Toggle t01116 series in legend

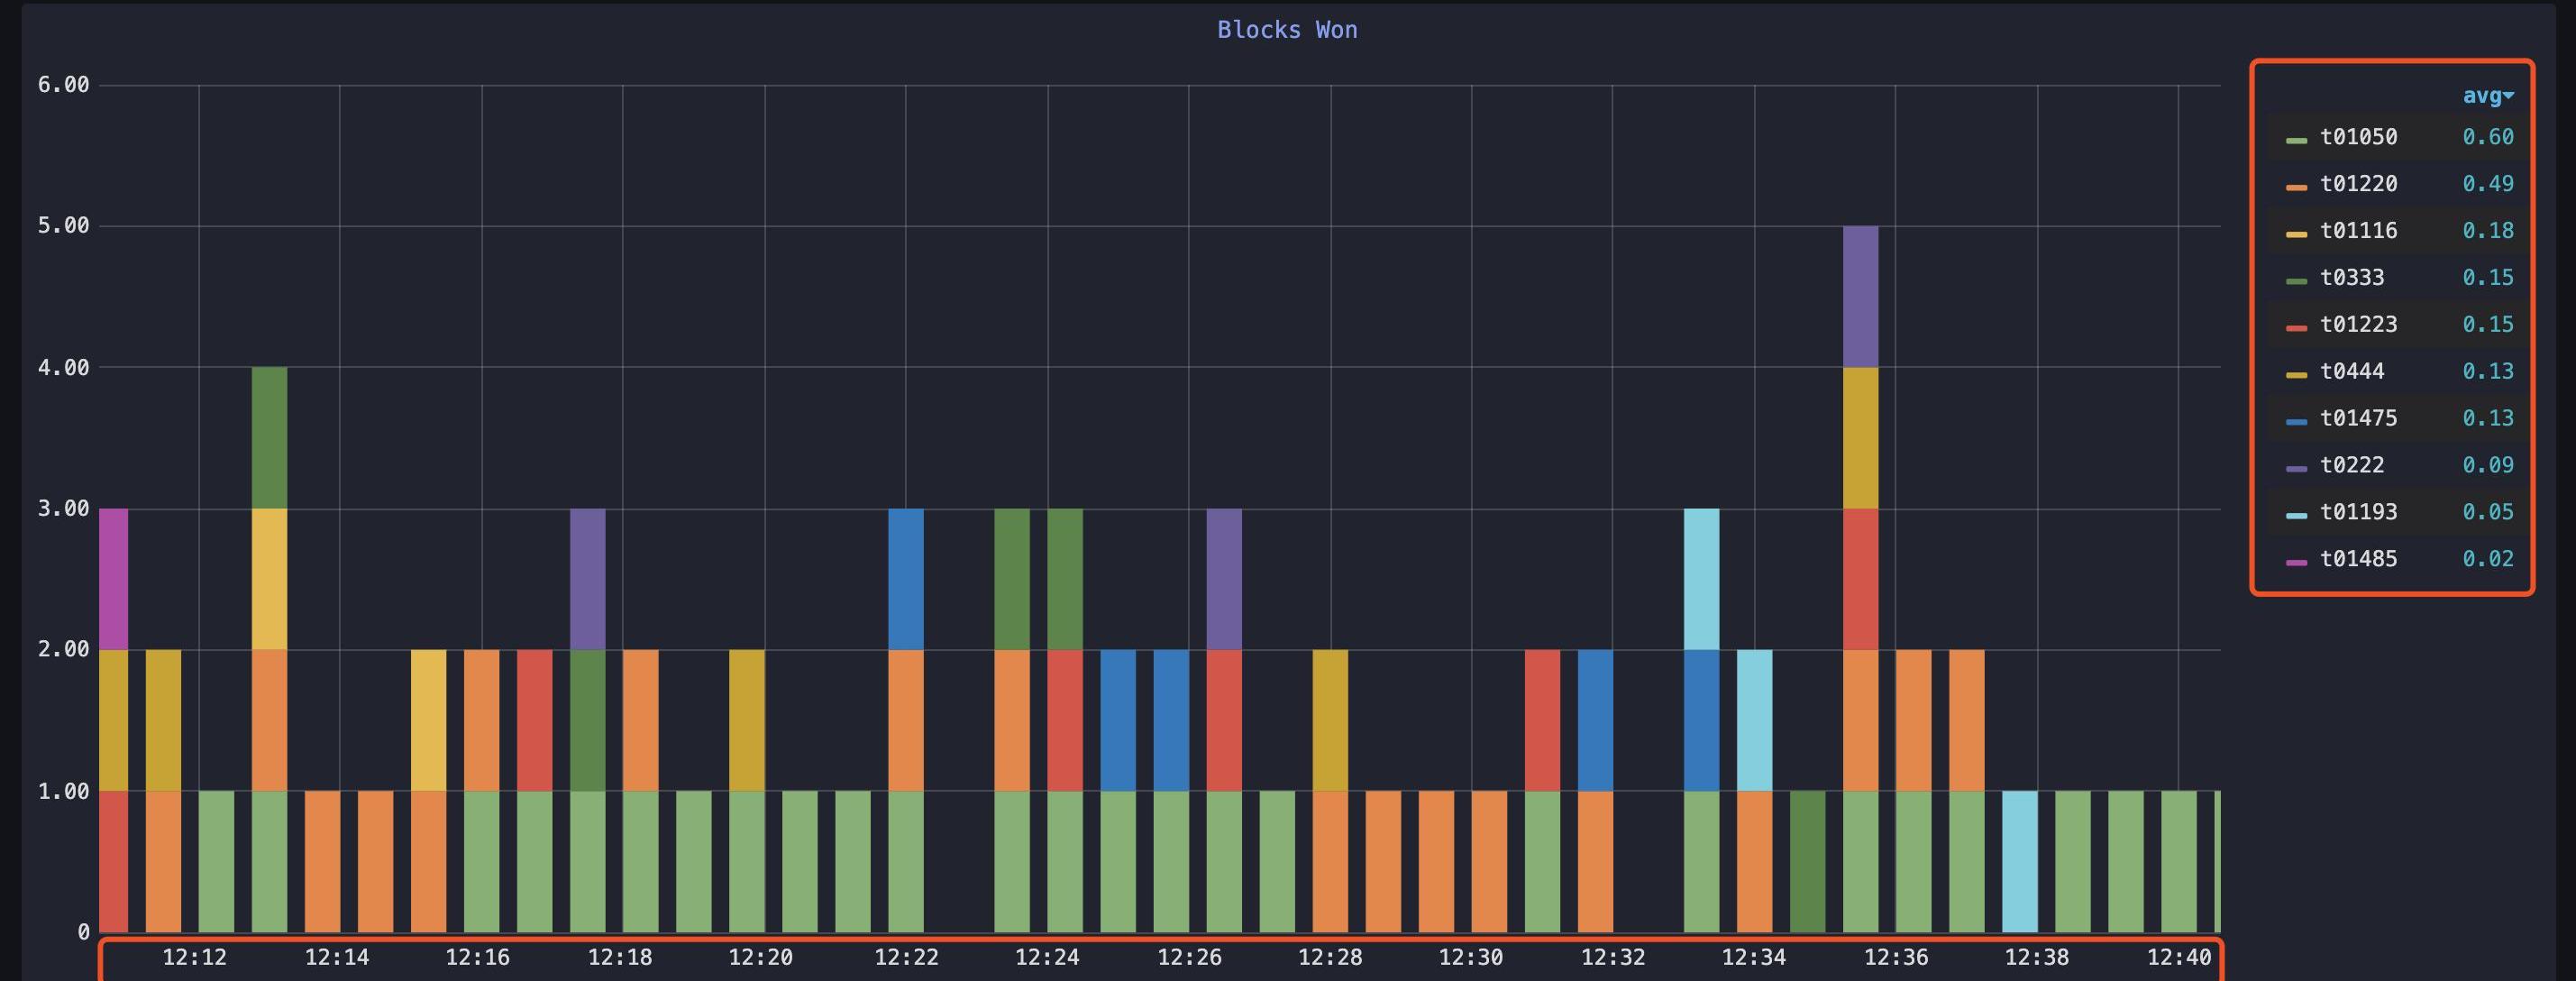[x=2358, y=231]
